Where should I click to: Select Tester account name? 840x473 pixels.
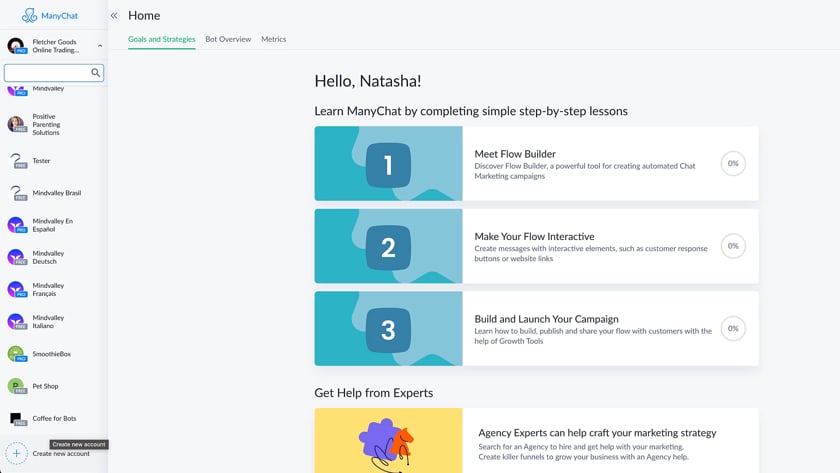tap(41, 161)
